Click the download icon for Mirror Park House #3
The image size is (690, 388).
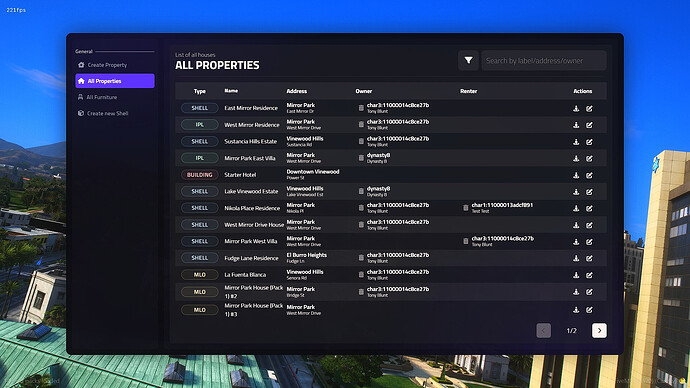pos(576,310)
